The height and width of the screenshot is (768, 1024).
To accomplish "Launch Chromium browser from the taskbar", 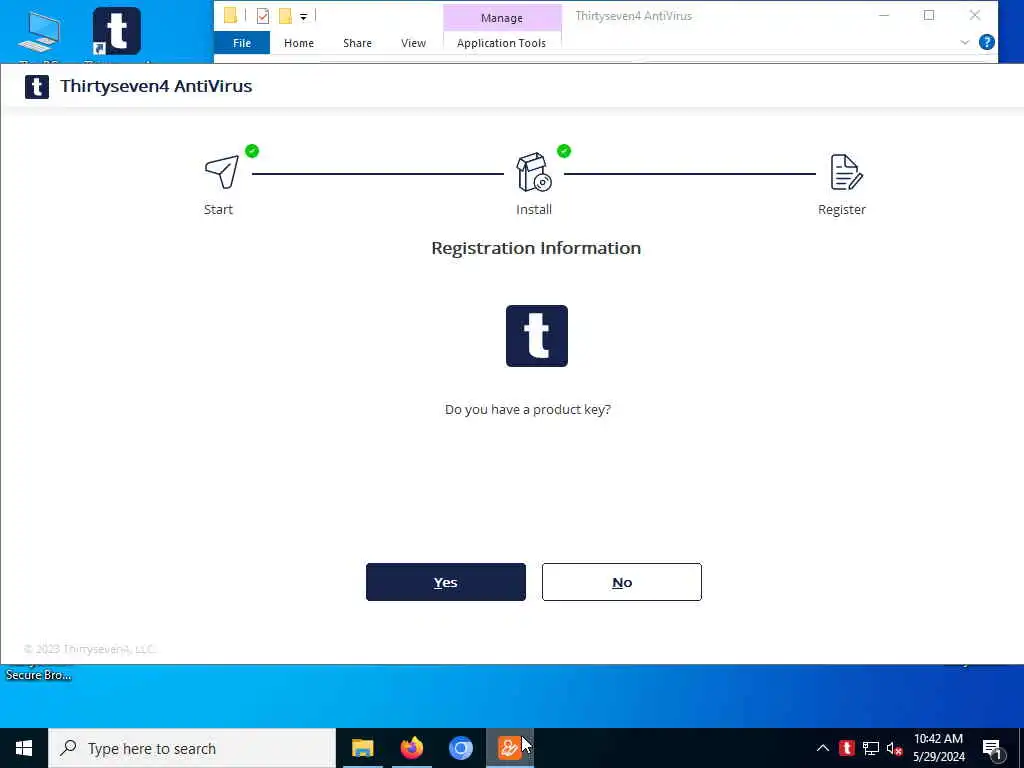I will click(460, 748).
